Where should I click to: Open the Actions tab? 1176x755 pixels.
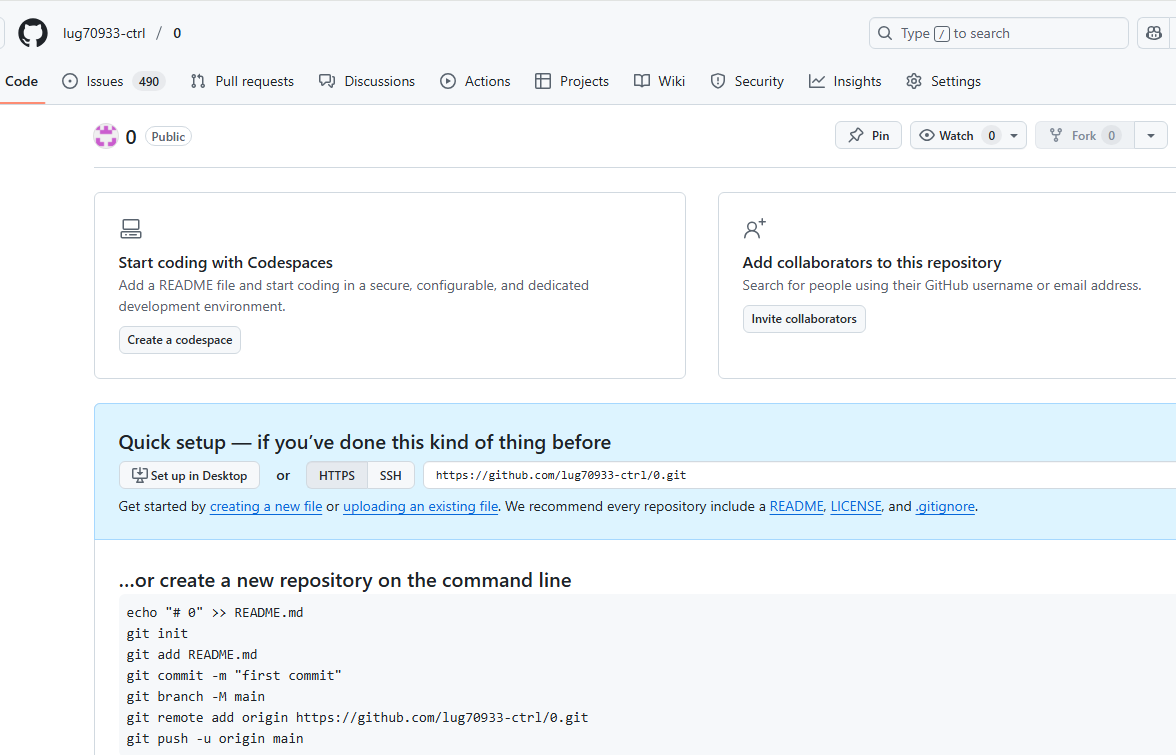coord(476,81)
